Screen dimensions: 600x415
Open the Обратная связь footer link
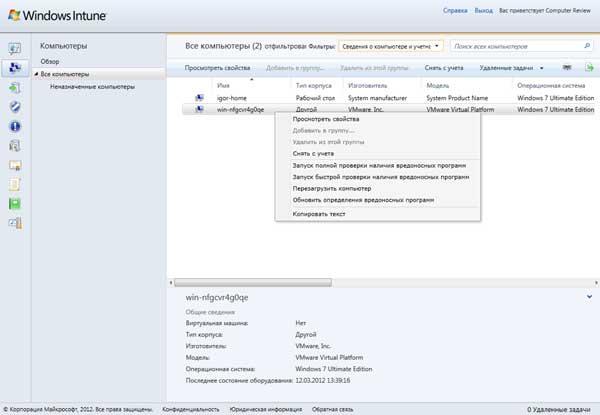coord(333,409)
